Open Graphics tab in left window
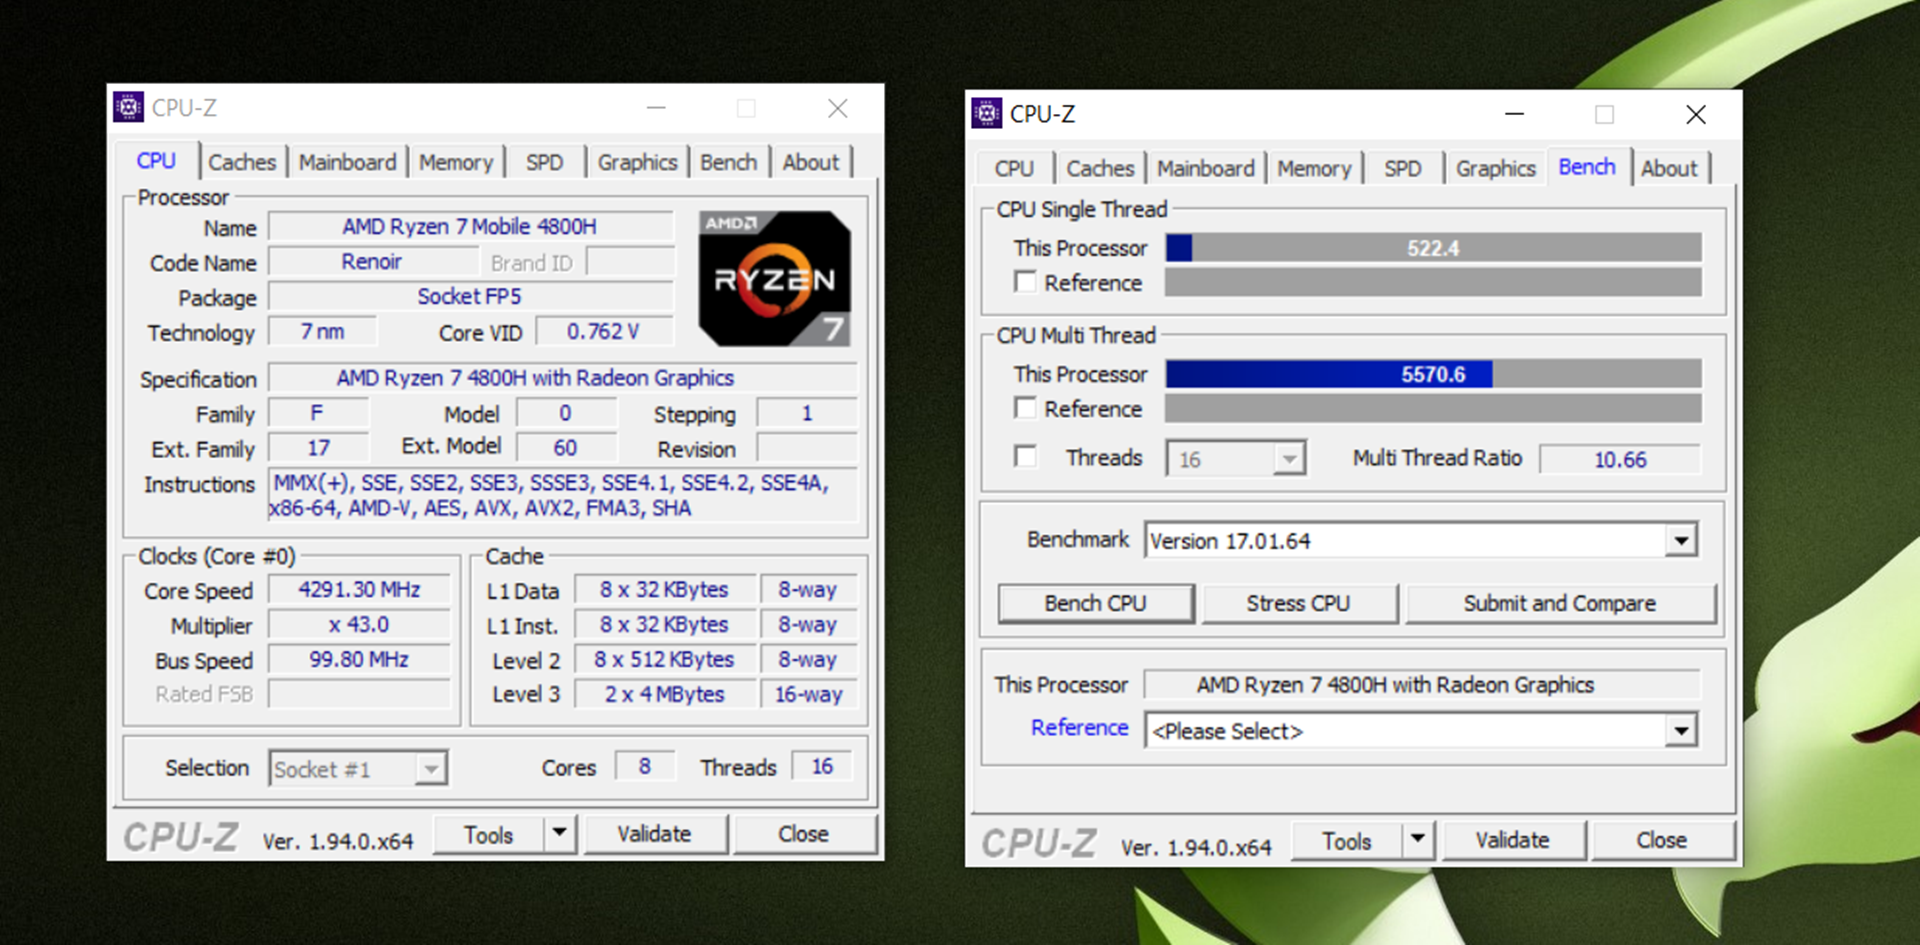Screen dimensions: 1920x945 click(637, 162)
